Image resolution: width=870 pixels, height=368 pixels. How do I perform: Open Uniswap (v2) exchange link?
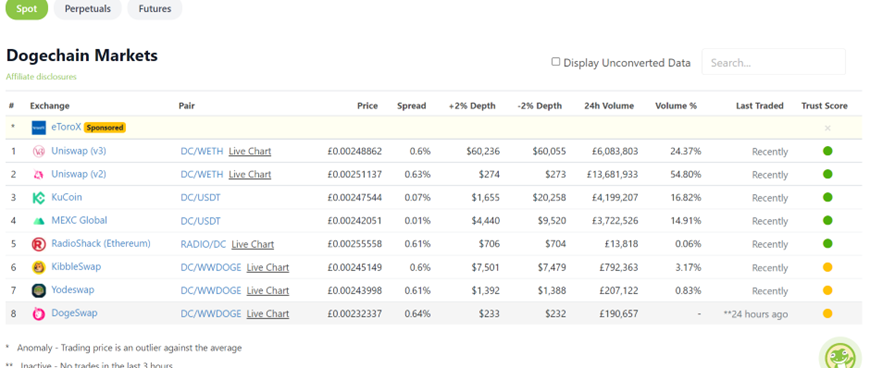(79, 174)
